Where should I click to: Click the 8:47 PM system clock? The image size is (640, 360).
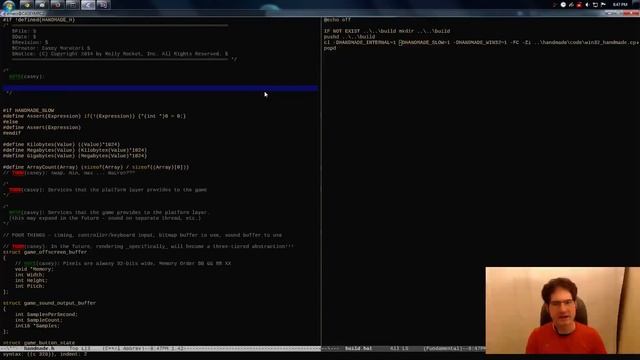[x=620, y=4]
